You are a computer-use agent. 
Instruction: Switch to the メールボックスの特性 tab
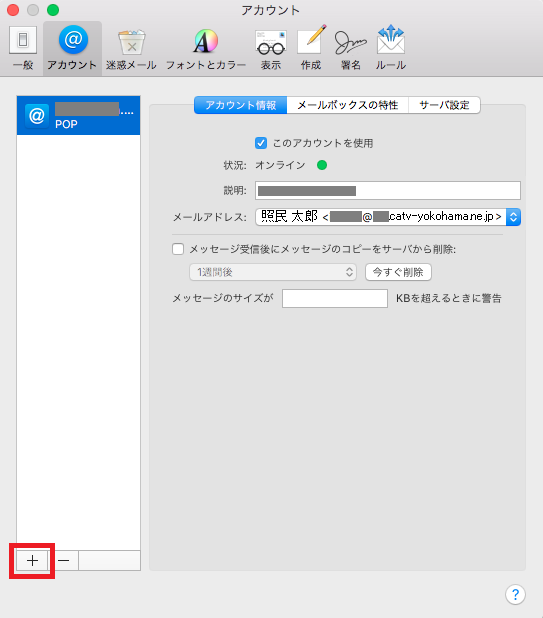point(348,105)
